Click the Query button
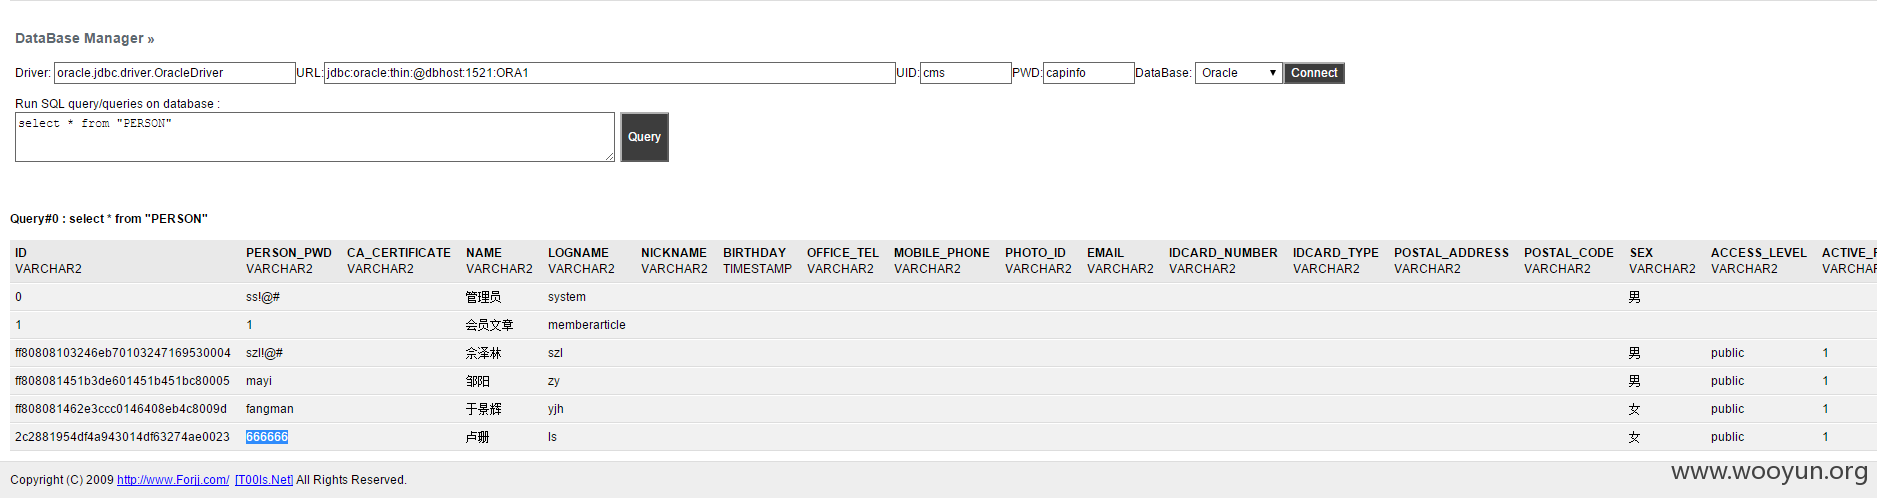The width and height of the screenshot is (1877, 500). coord(644,137)
